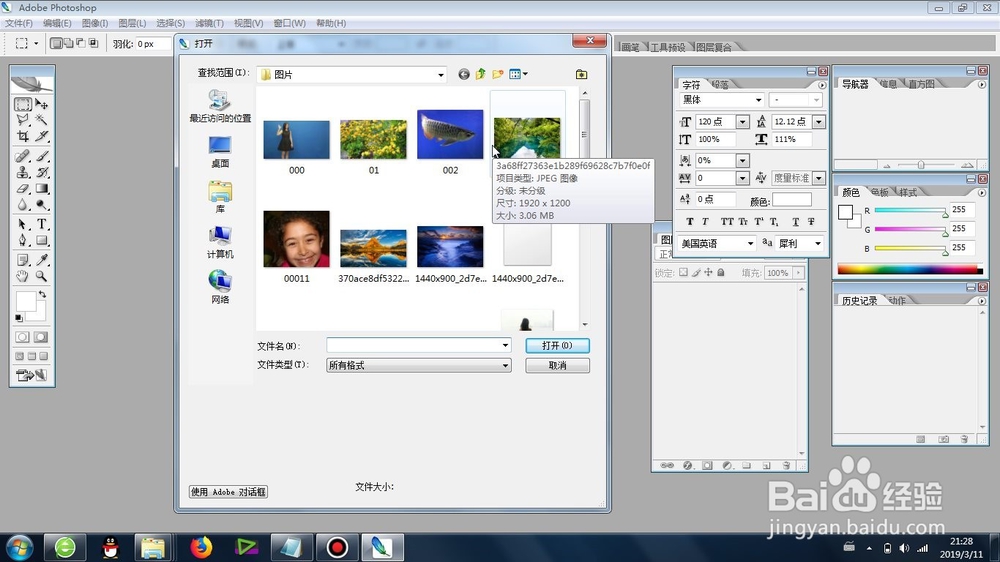Open the 图像(I) menu
Viewport: 1000px width, 562px height.
(94, 23)
